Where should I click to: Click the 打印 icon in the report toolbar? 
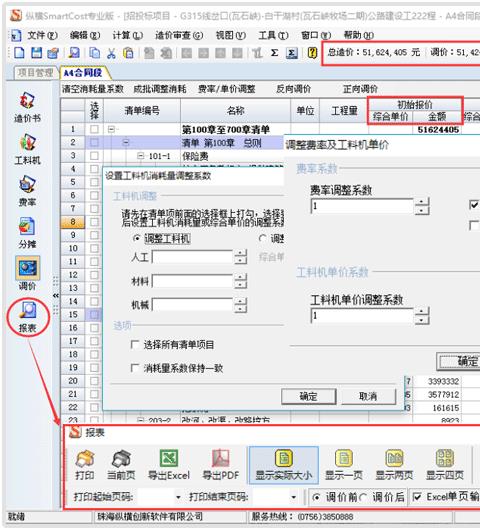click(85, 465)
